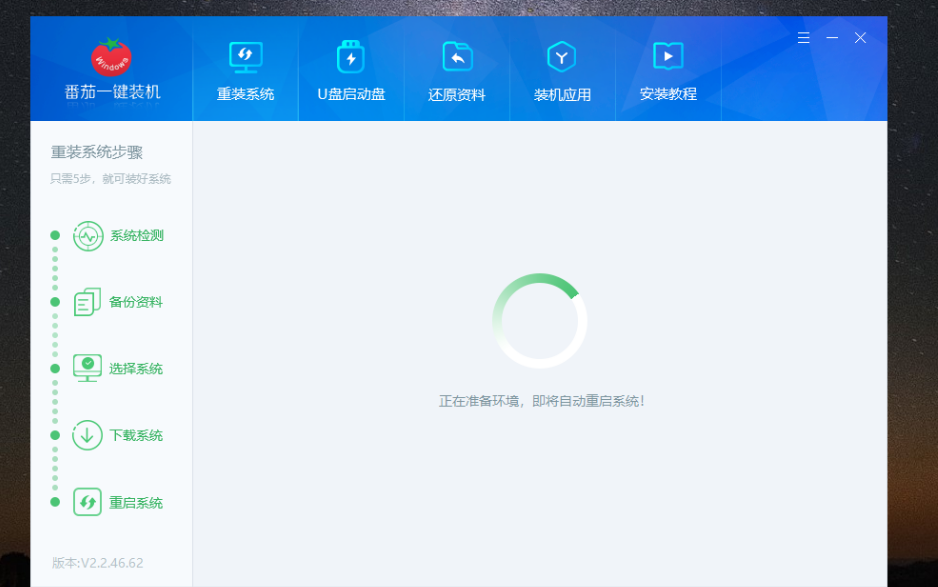This screenshot has width=938, height=587.
Task: Switch to the 装机应用 tab label
Action: click(x=562, y=95)
